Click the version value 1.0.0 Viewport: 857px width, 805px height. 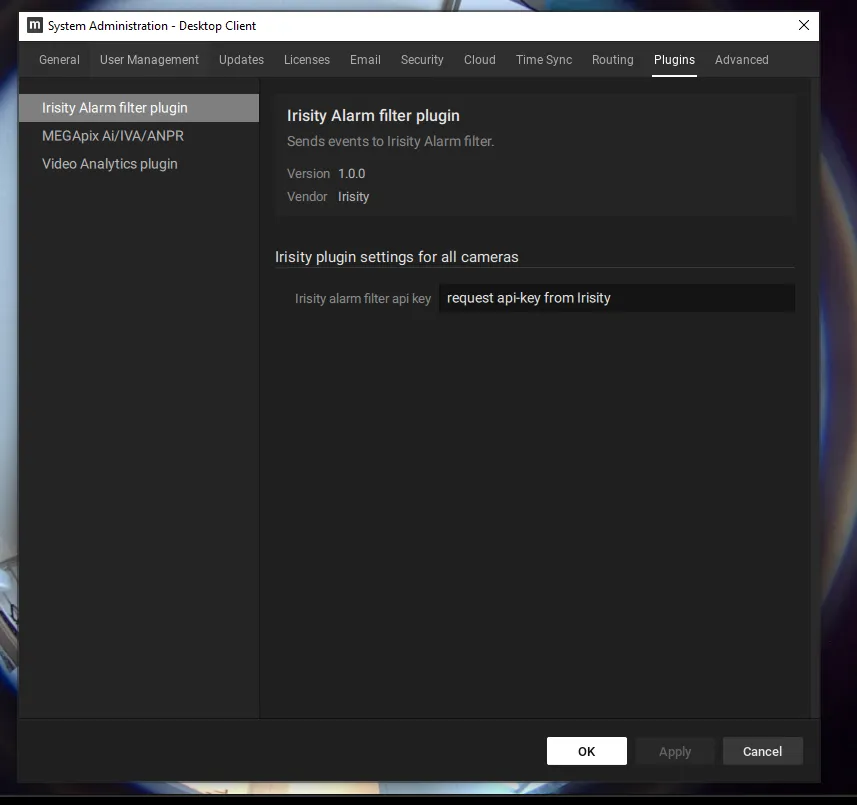click(351, 174)
